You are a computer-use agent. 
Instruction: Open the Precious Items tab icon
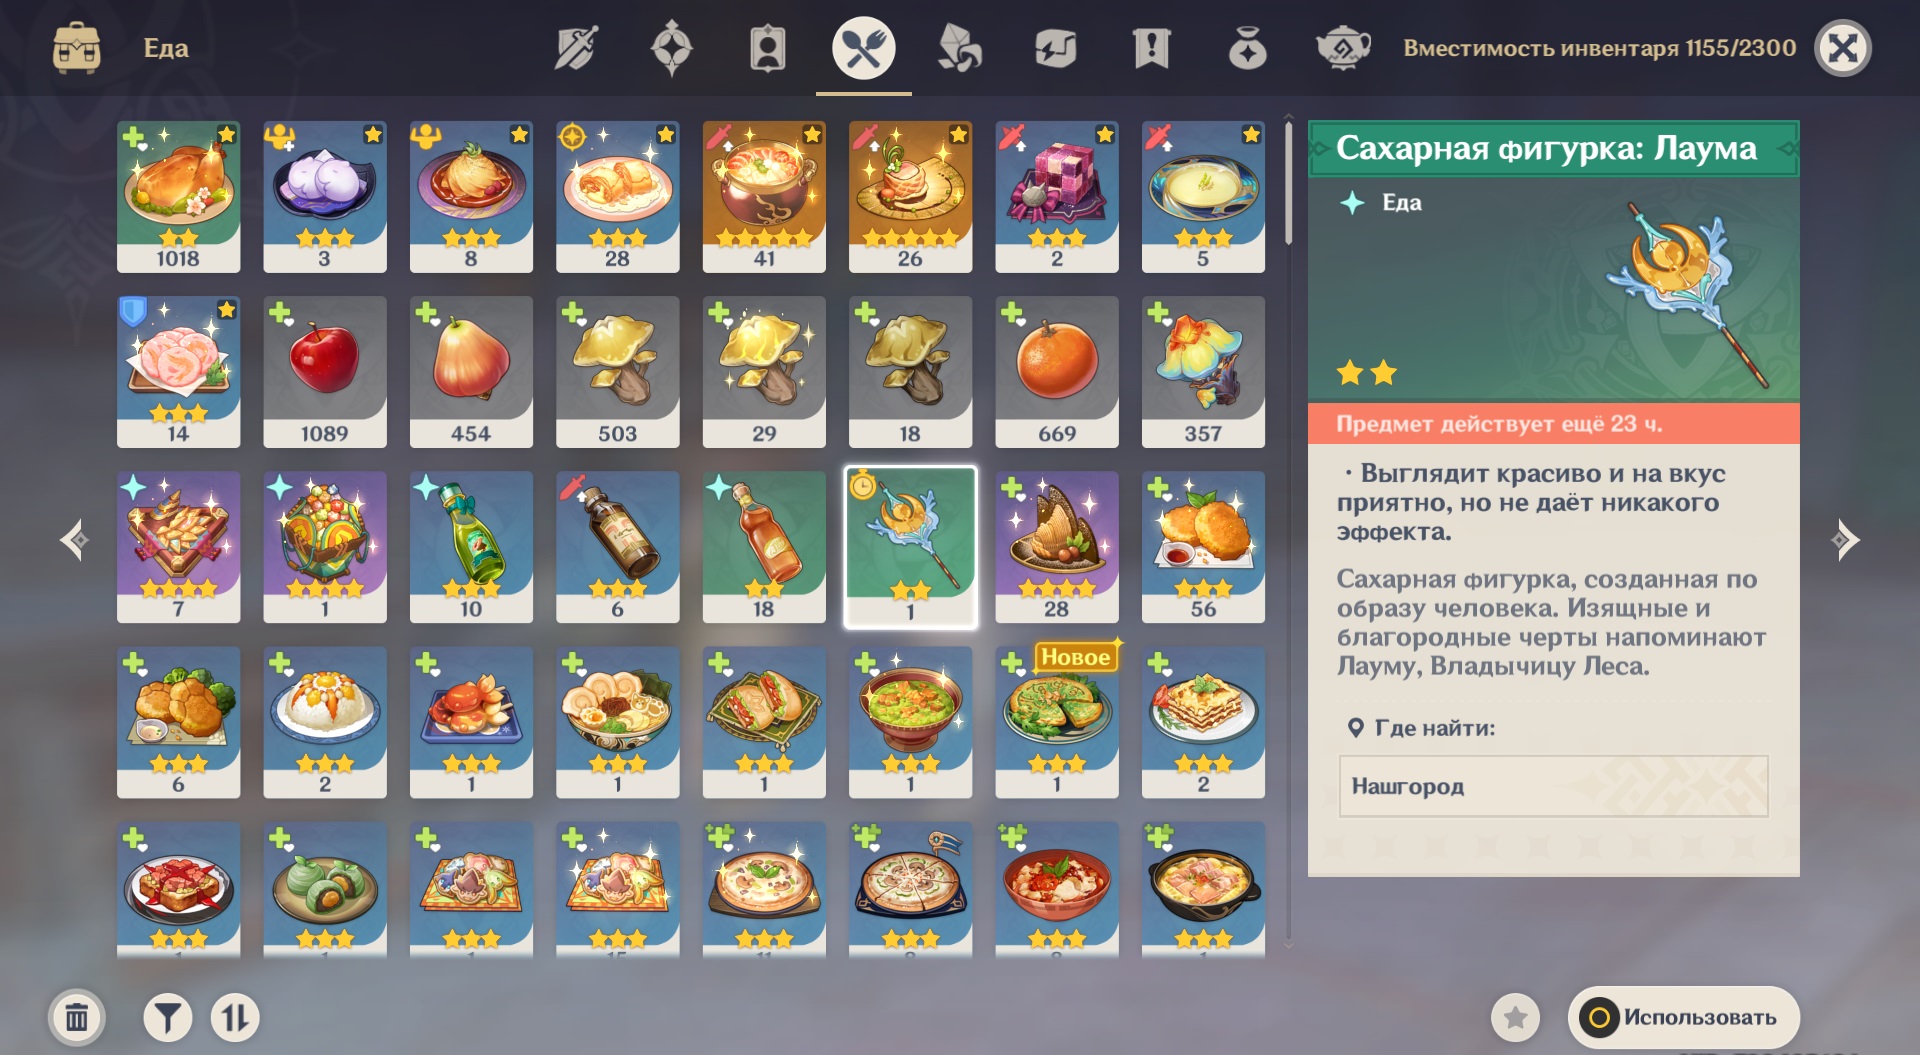click(x=1247, y=48)
